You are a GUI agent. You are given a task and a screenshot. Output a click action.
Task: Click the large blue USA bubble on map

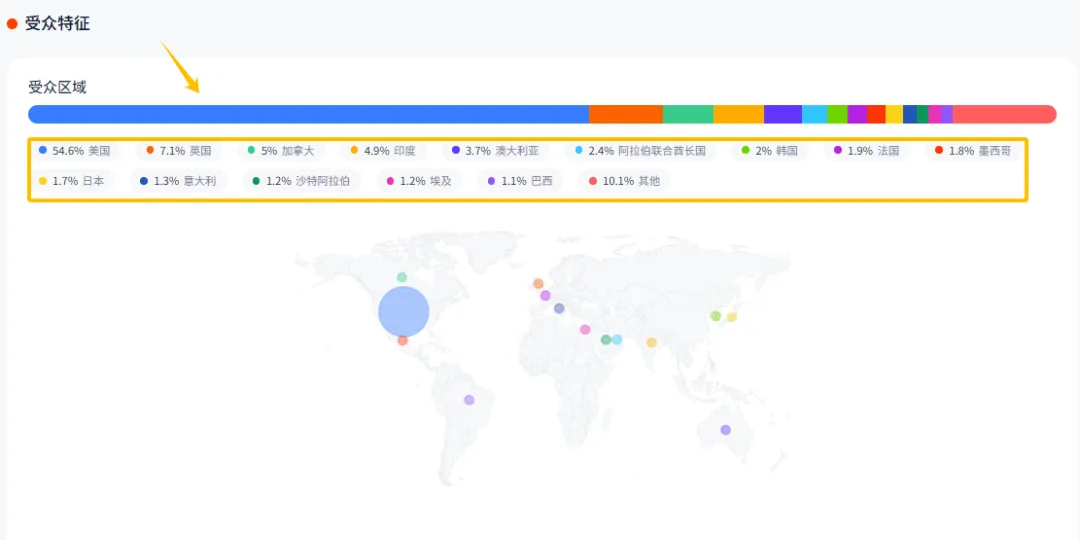403,311
